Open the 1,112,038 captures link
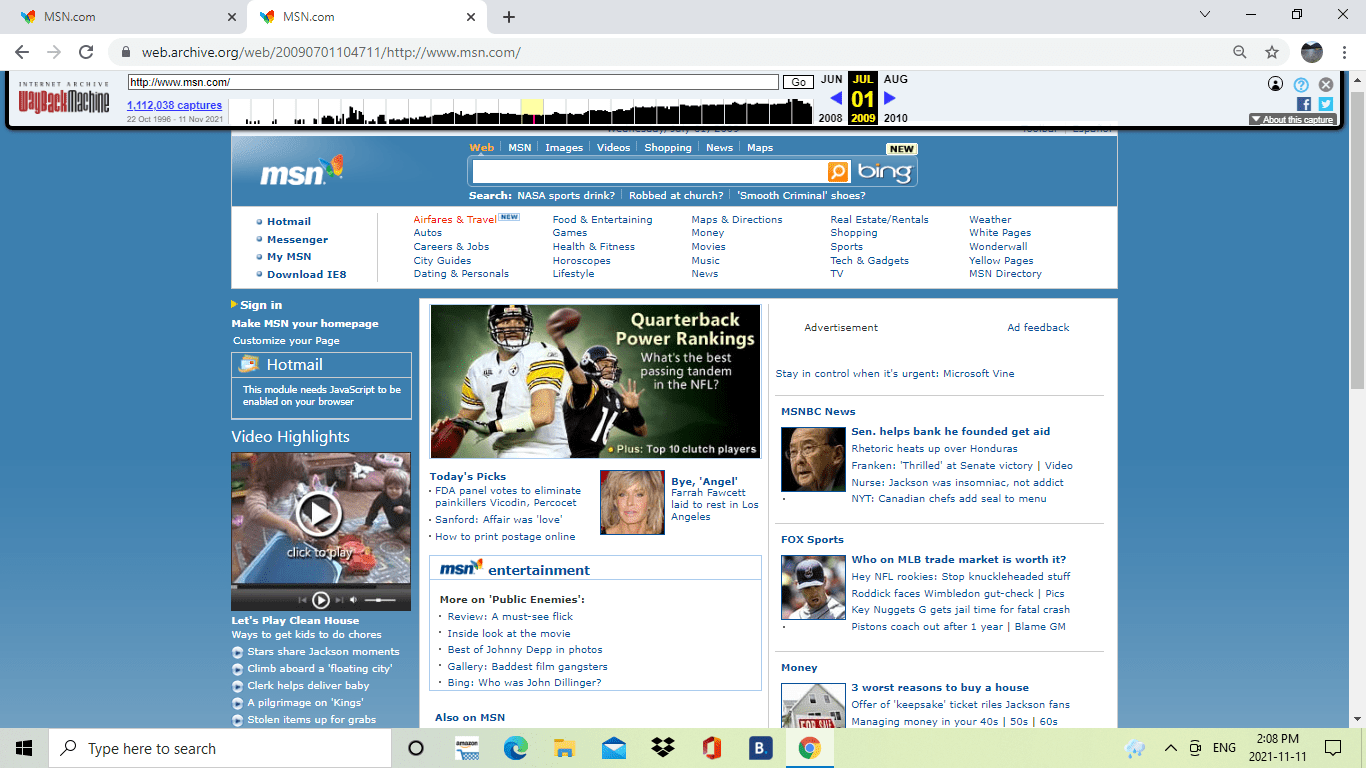This screenshot has height=768, width=1366. (x=174, y=105)
